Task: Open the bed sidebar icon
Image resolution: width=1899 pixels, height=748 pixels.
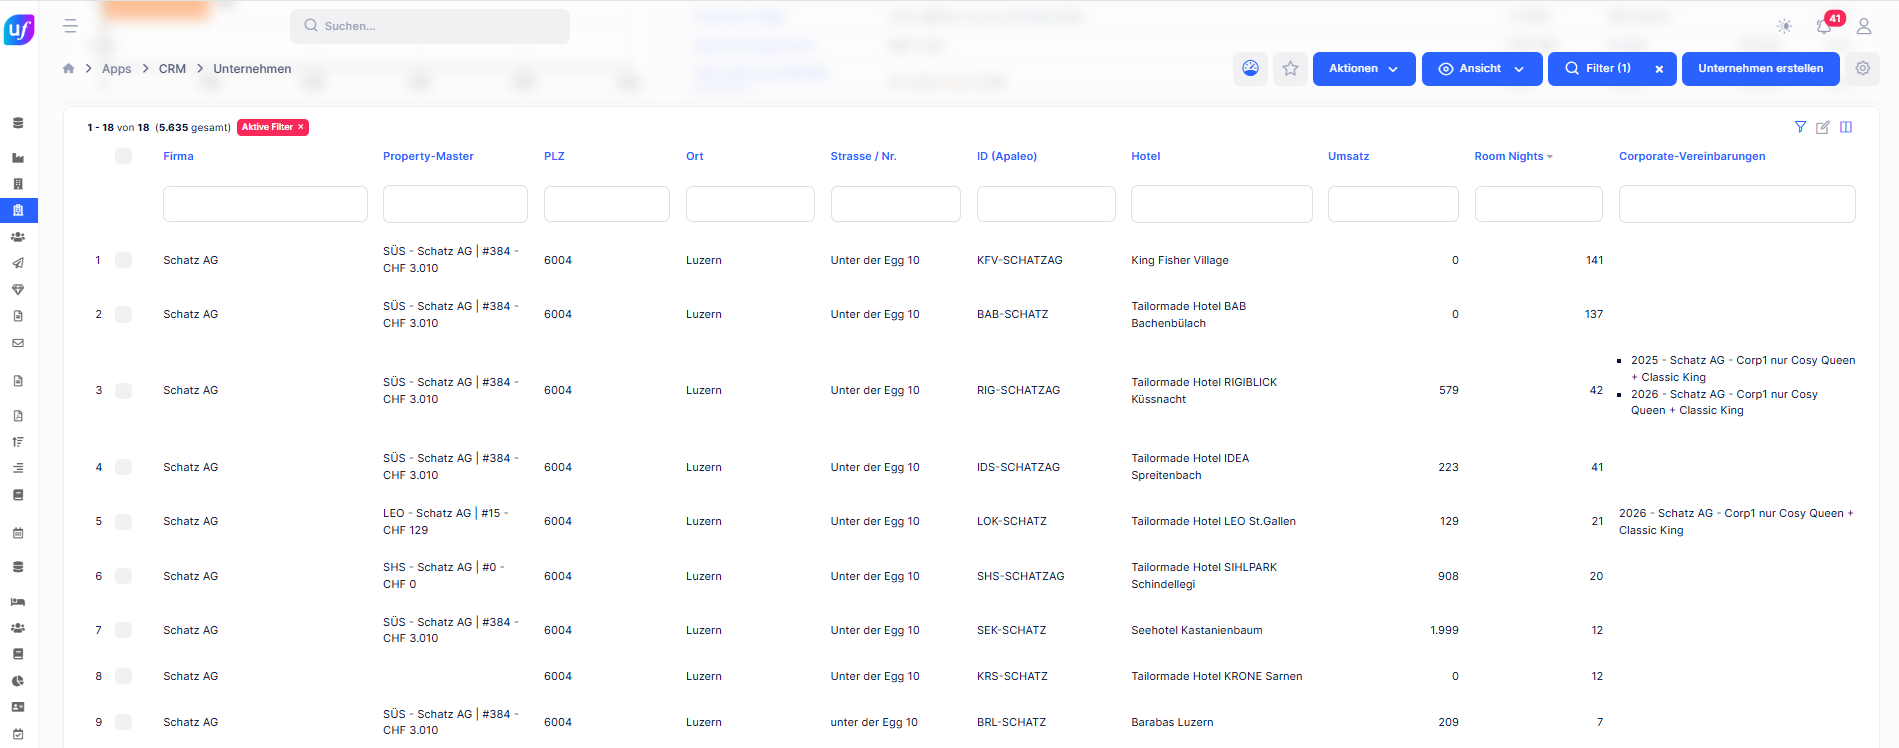Action: (x=18, y=602)
